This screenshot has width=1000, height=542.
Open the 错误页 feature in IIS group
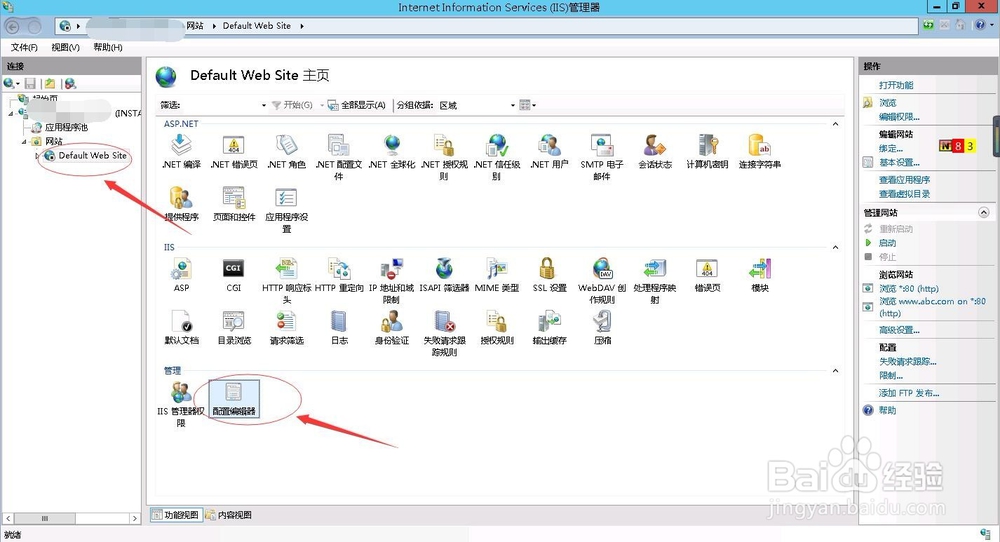click(707, 275)
